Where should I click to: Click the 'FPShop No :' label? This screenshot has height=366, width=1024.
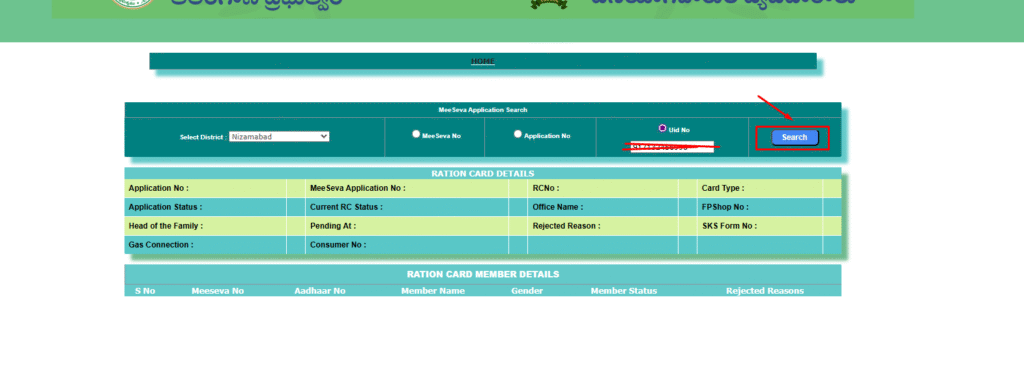pos(726,207)
